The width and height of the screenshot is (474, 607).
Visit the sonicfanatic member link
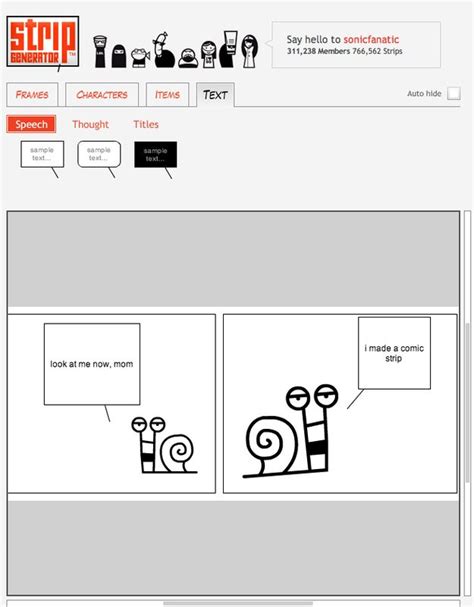pos(371,39)
